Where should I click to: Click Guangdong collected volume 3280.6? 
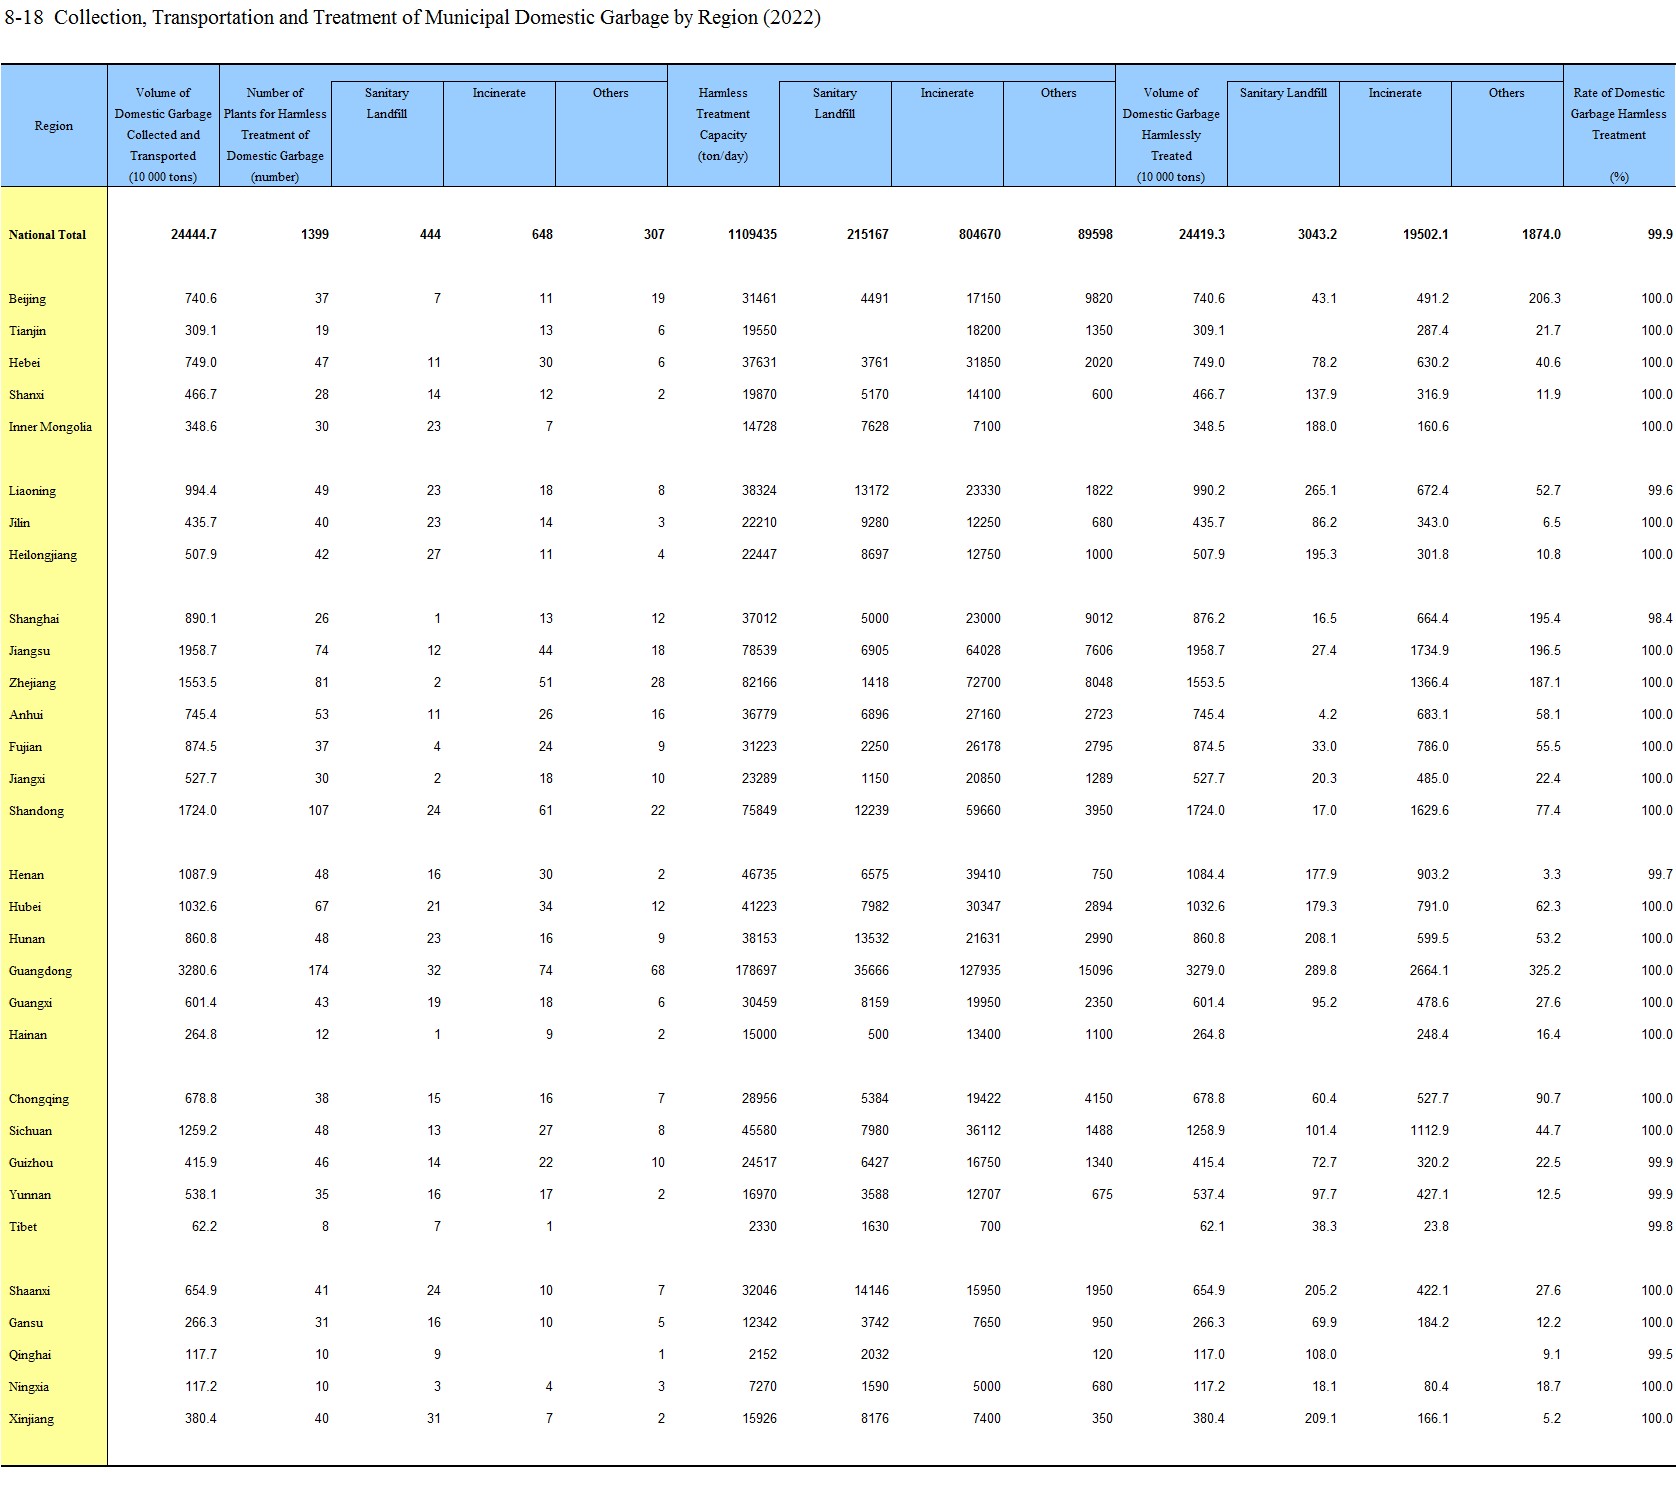197,971
